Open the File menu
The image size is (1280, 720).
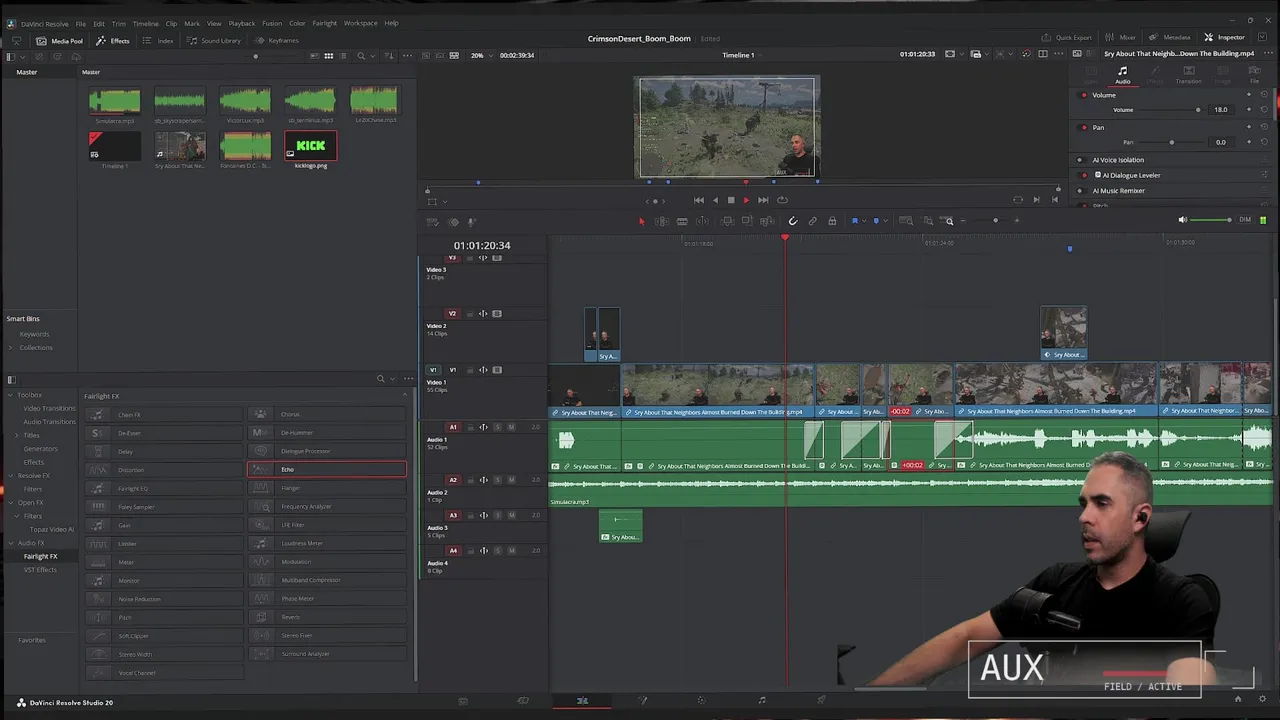(81, 23)
